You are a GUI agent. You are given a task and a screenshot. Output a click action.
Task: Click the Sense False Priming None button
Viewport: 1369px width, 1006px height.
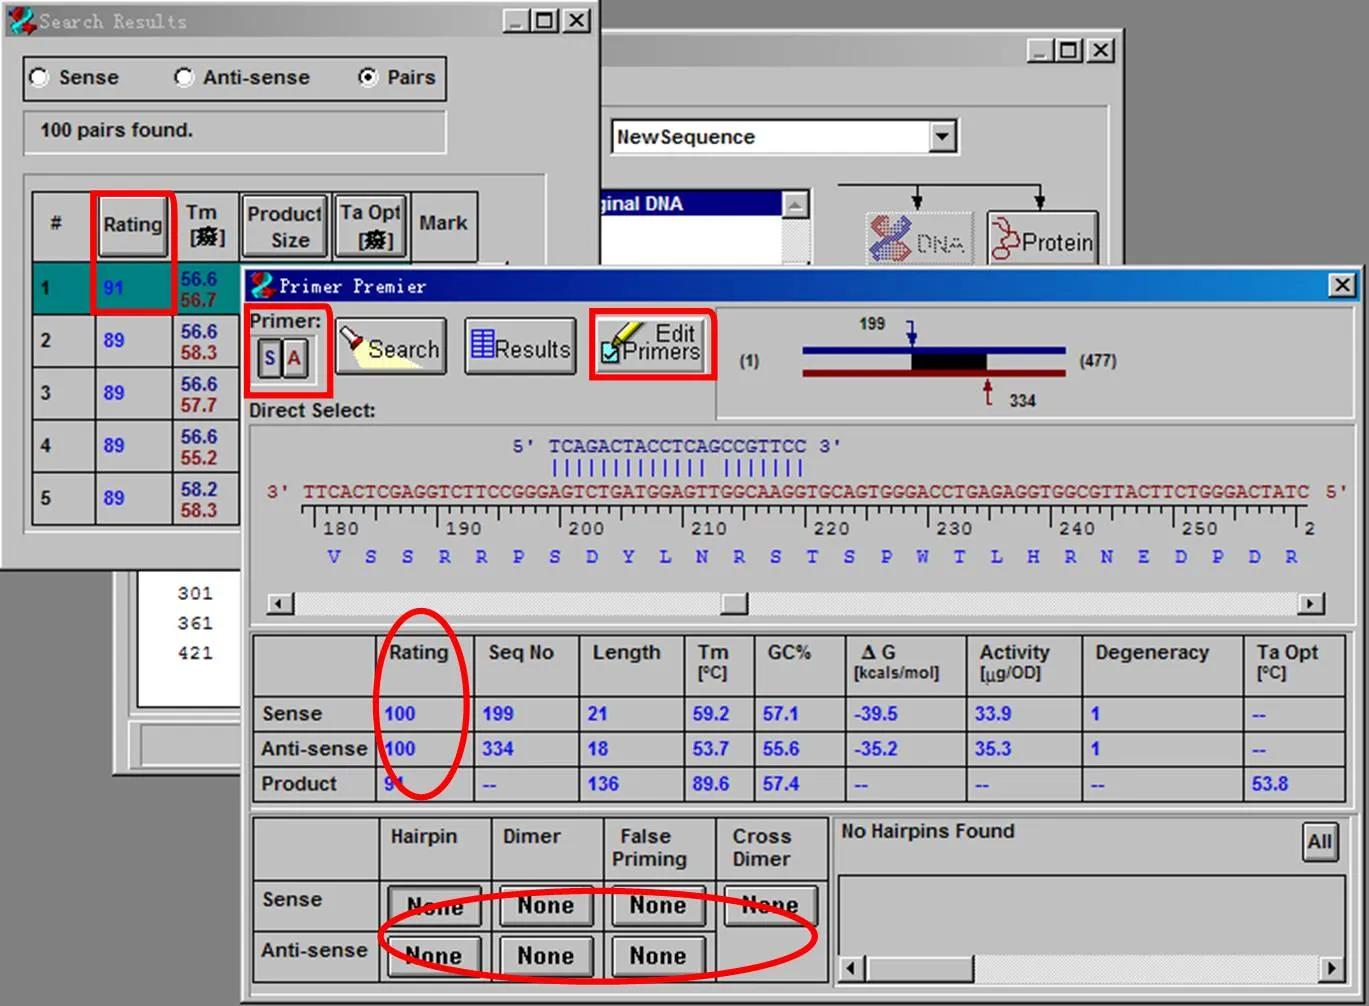658,906
